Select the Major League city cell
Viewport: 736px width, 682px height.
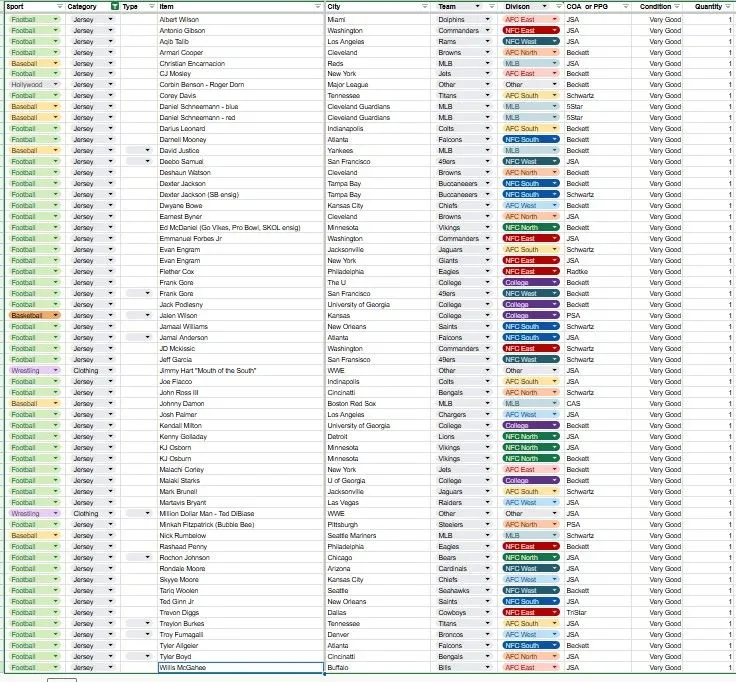[378, 84]
